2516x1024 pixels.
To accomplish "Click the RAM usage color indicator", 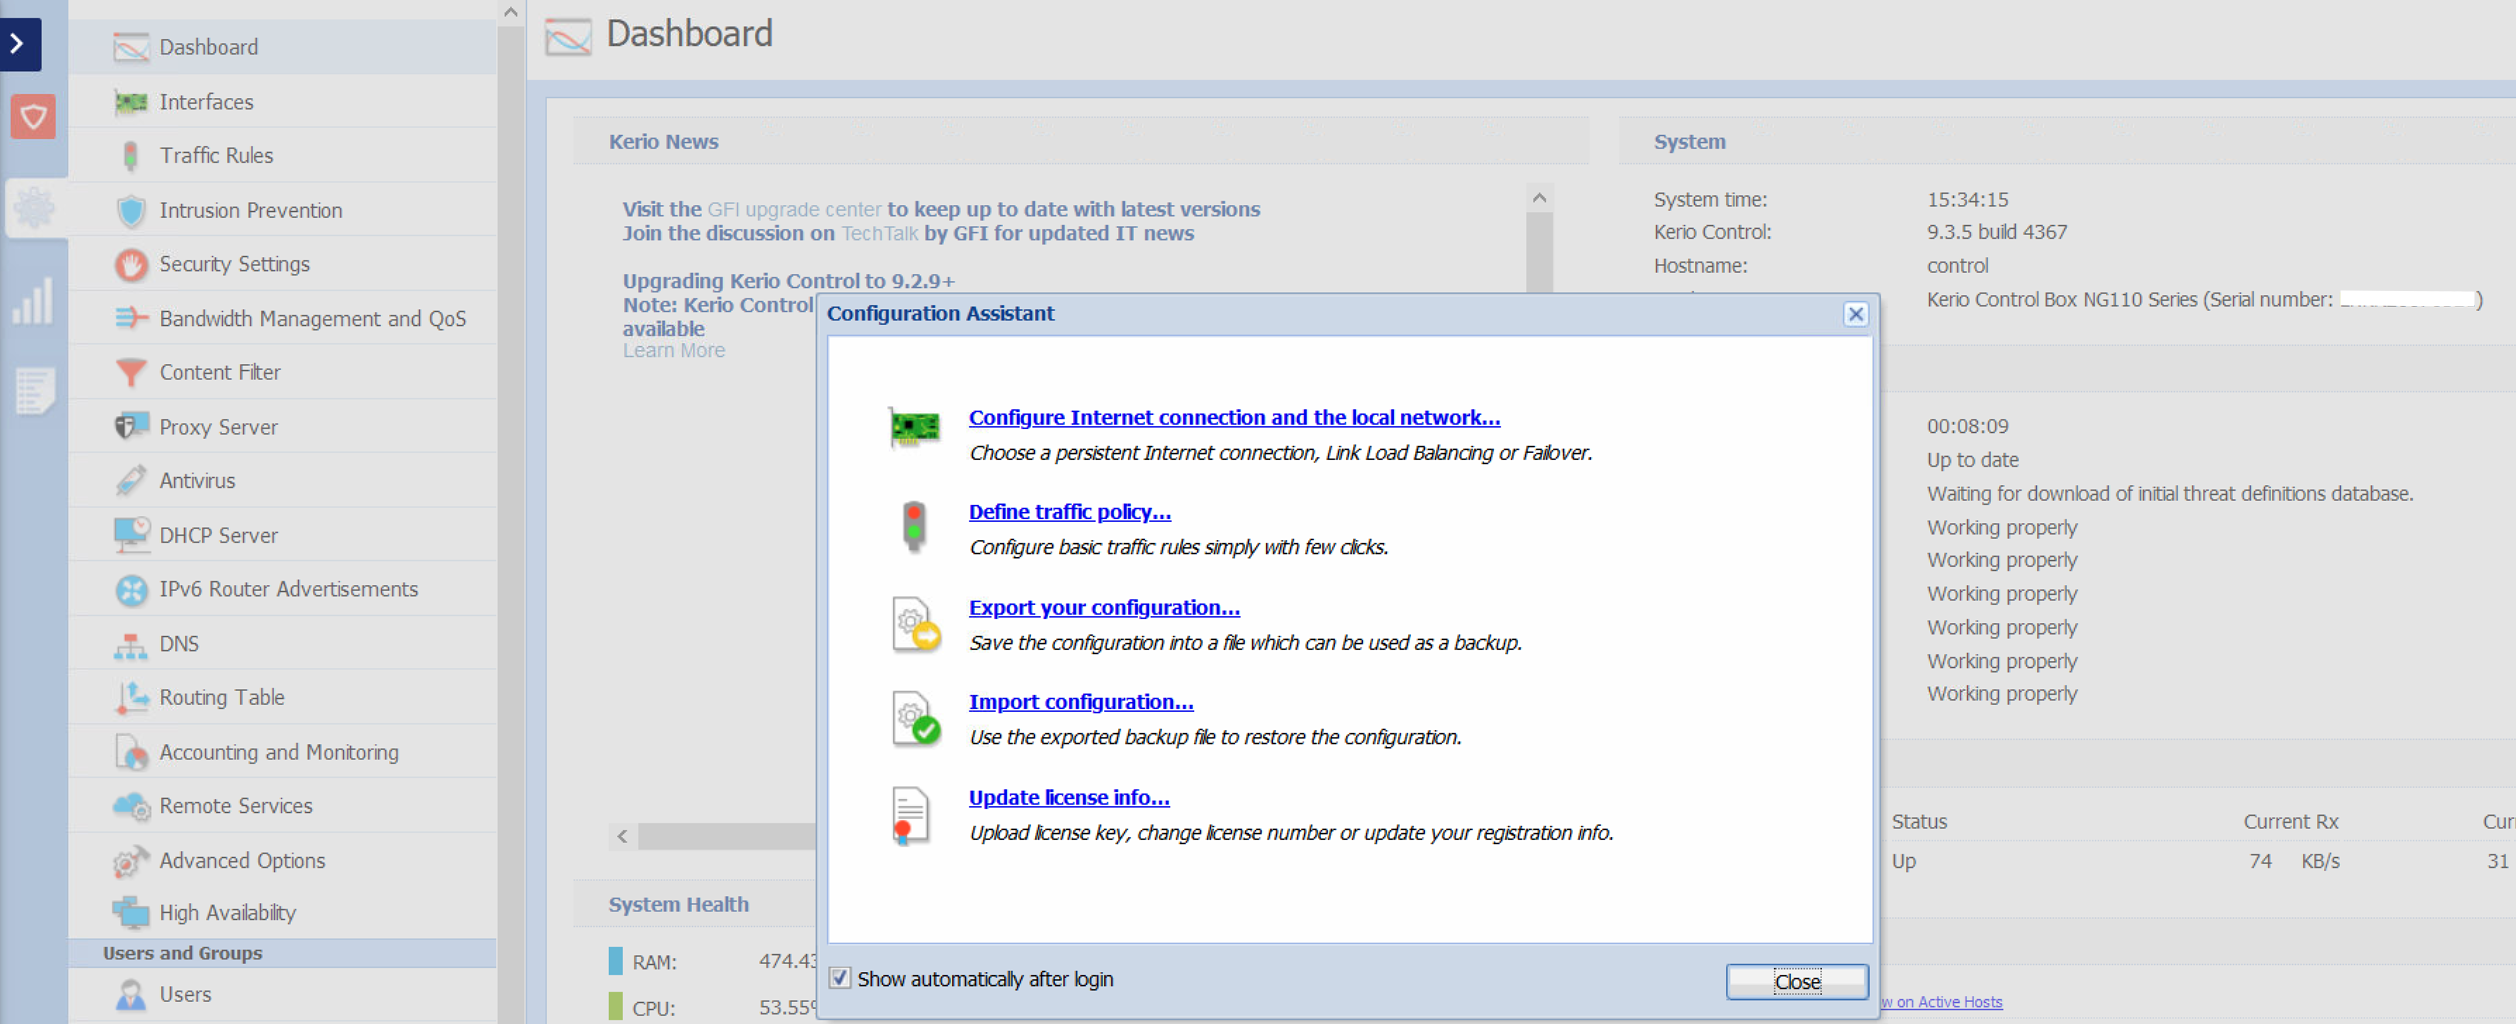I will point(616,961).
